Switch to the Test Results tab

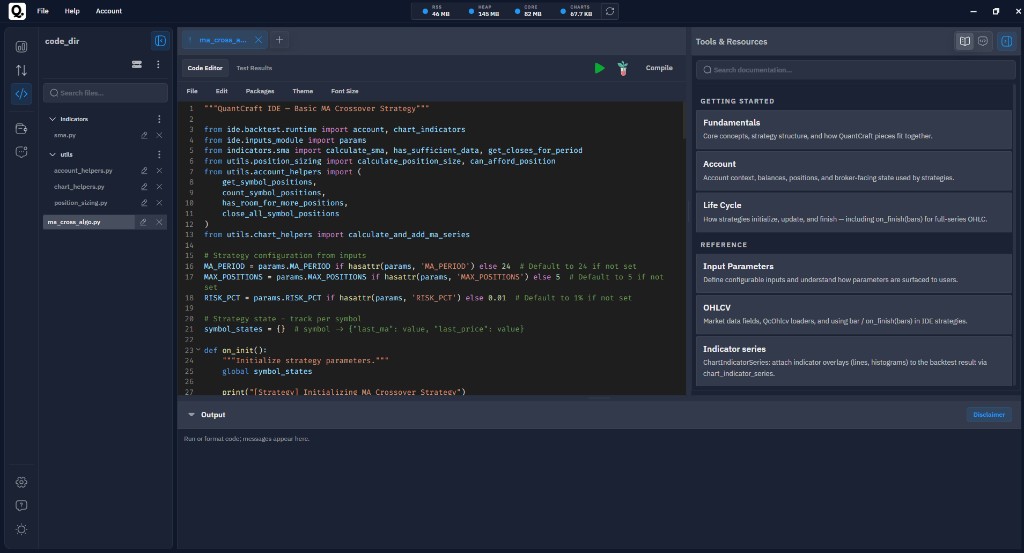(254, 68)
